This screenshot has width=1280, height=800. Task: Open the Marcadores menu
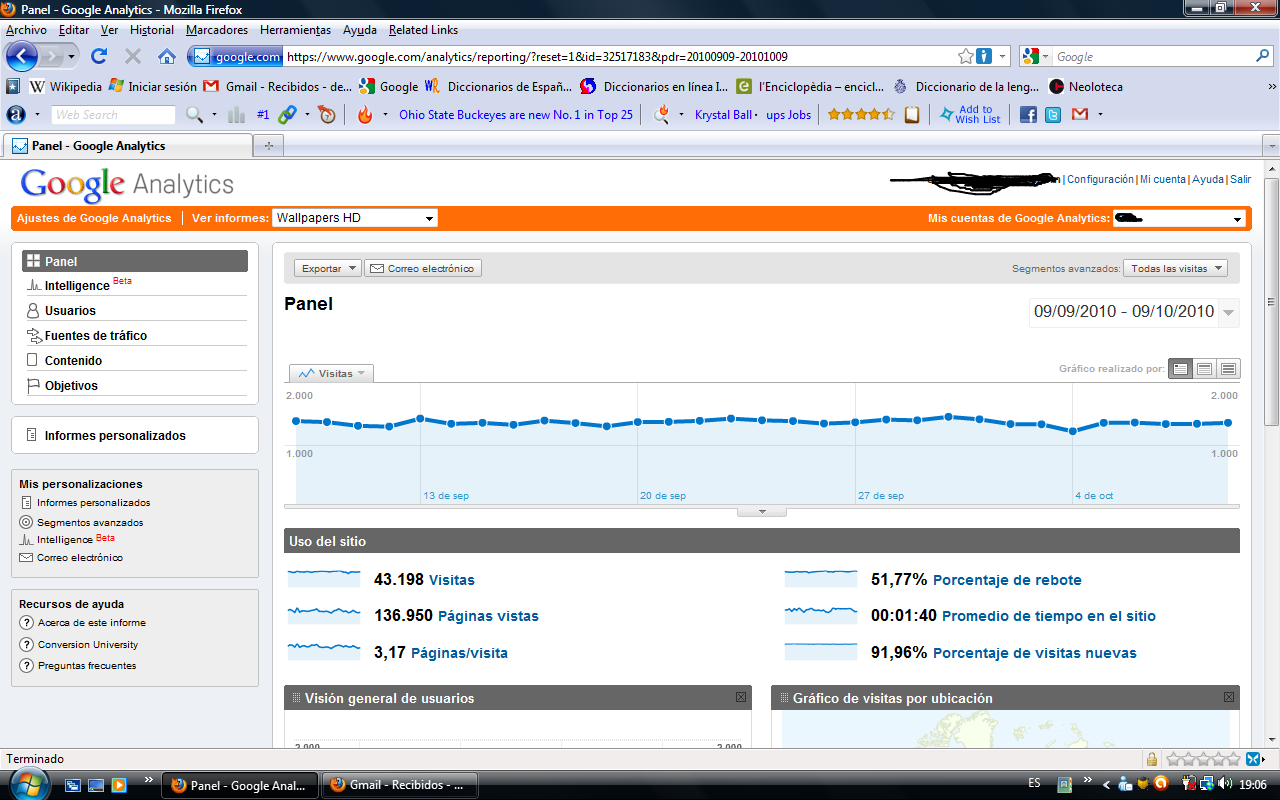(217, 30)
